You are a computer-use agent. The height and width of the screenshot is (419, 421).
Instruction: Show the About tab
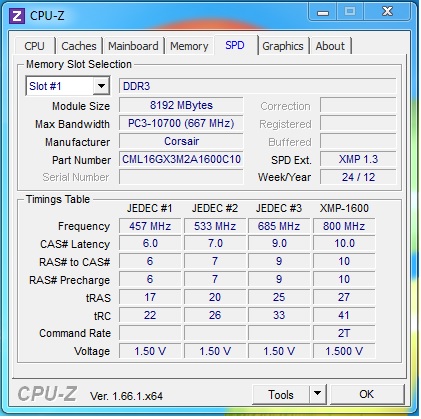click(330, 46)
